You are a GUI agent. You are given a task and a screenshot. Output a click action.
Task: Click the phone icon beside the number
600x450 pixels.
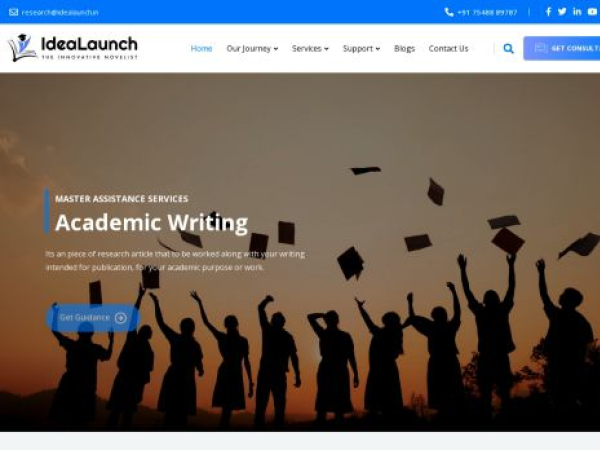click(x=449, y=12)
